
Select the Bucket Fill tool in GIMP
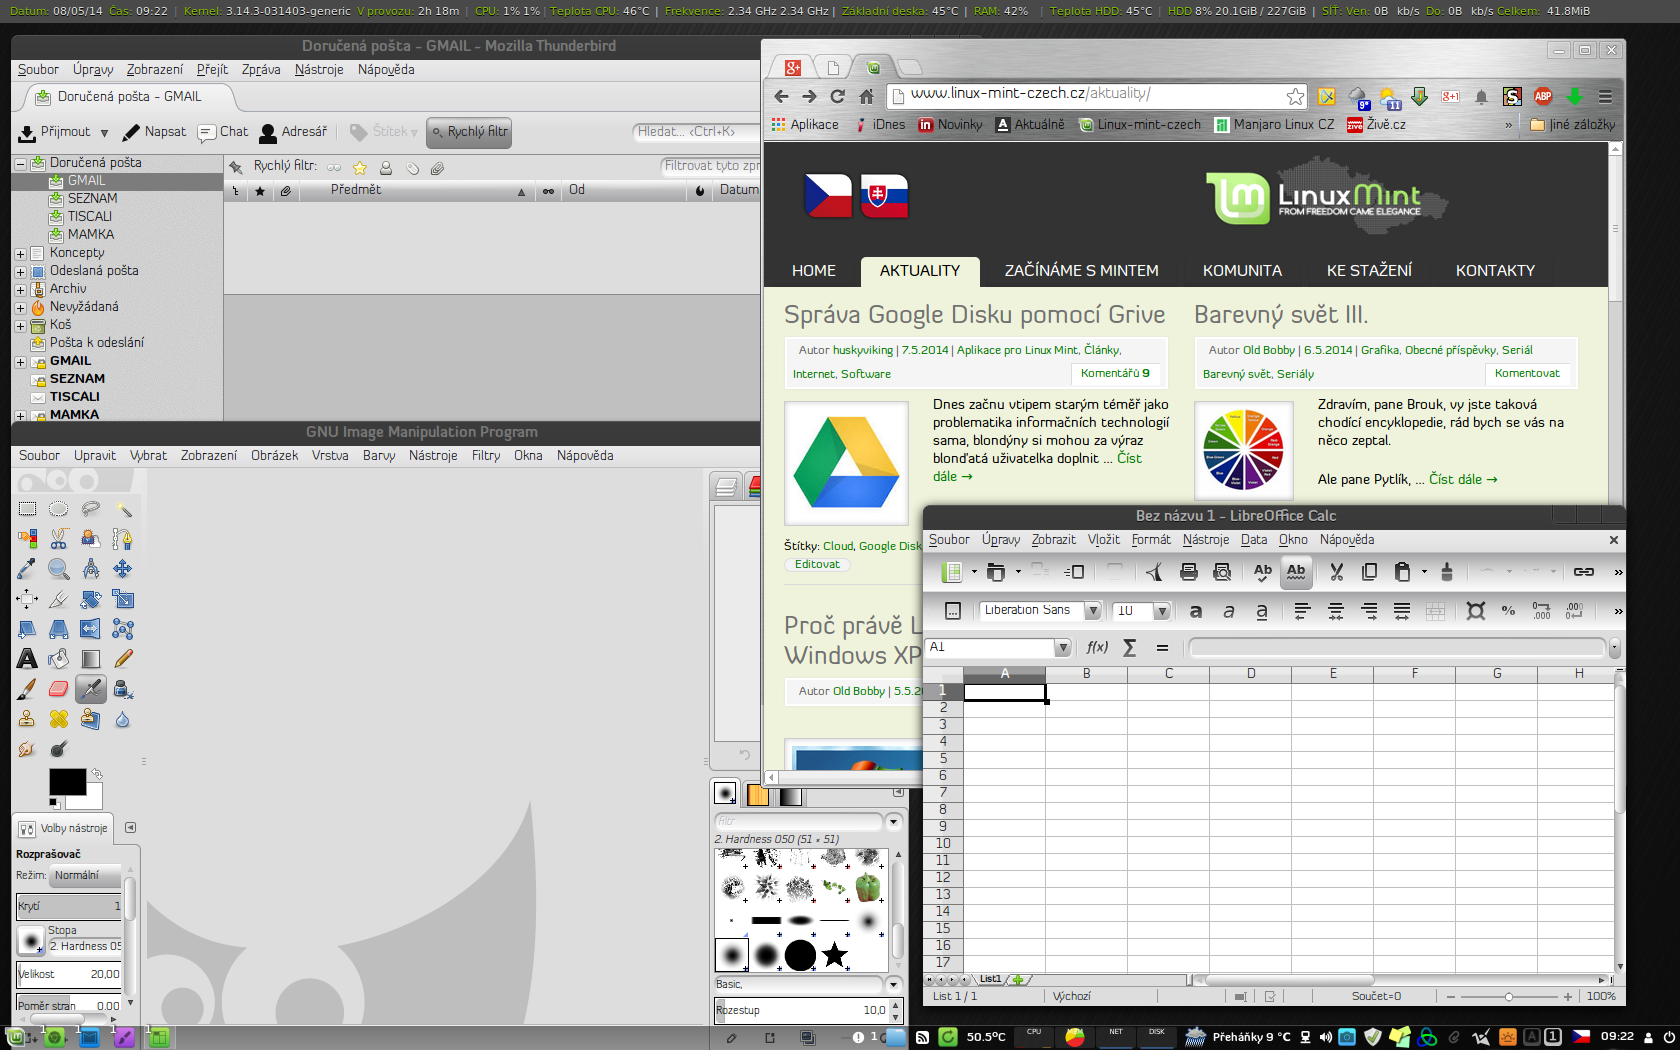(59, 659)
